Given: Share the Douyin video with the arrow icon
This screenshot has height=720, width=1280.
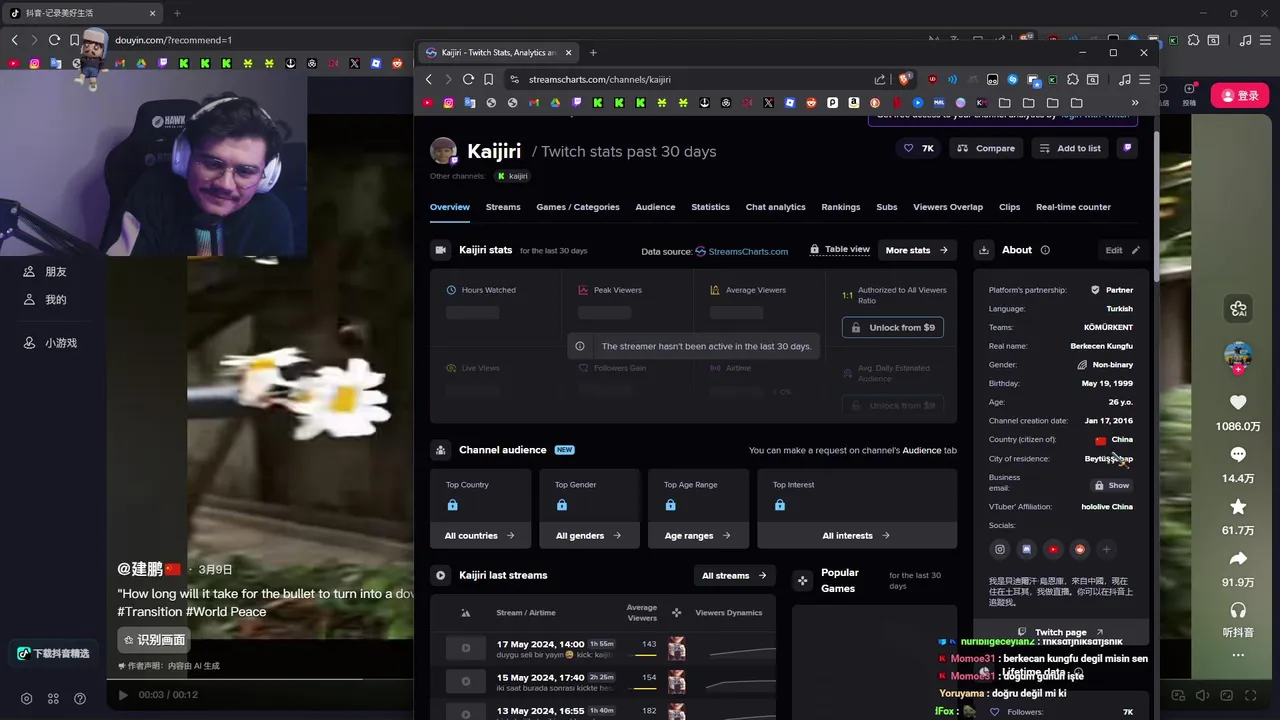Looking at the screenshot, I should click(x=1238, y=559).
